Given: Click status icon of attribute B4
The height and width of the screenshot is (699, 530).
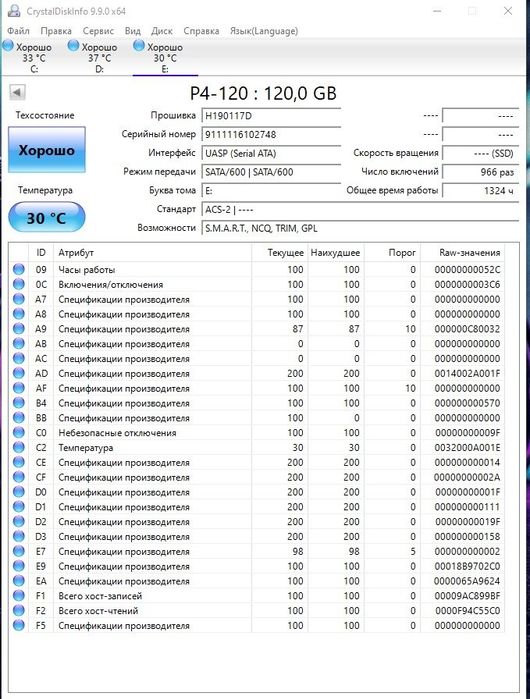Looking at the screenshot, I should coord(19,403).
